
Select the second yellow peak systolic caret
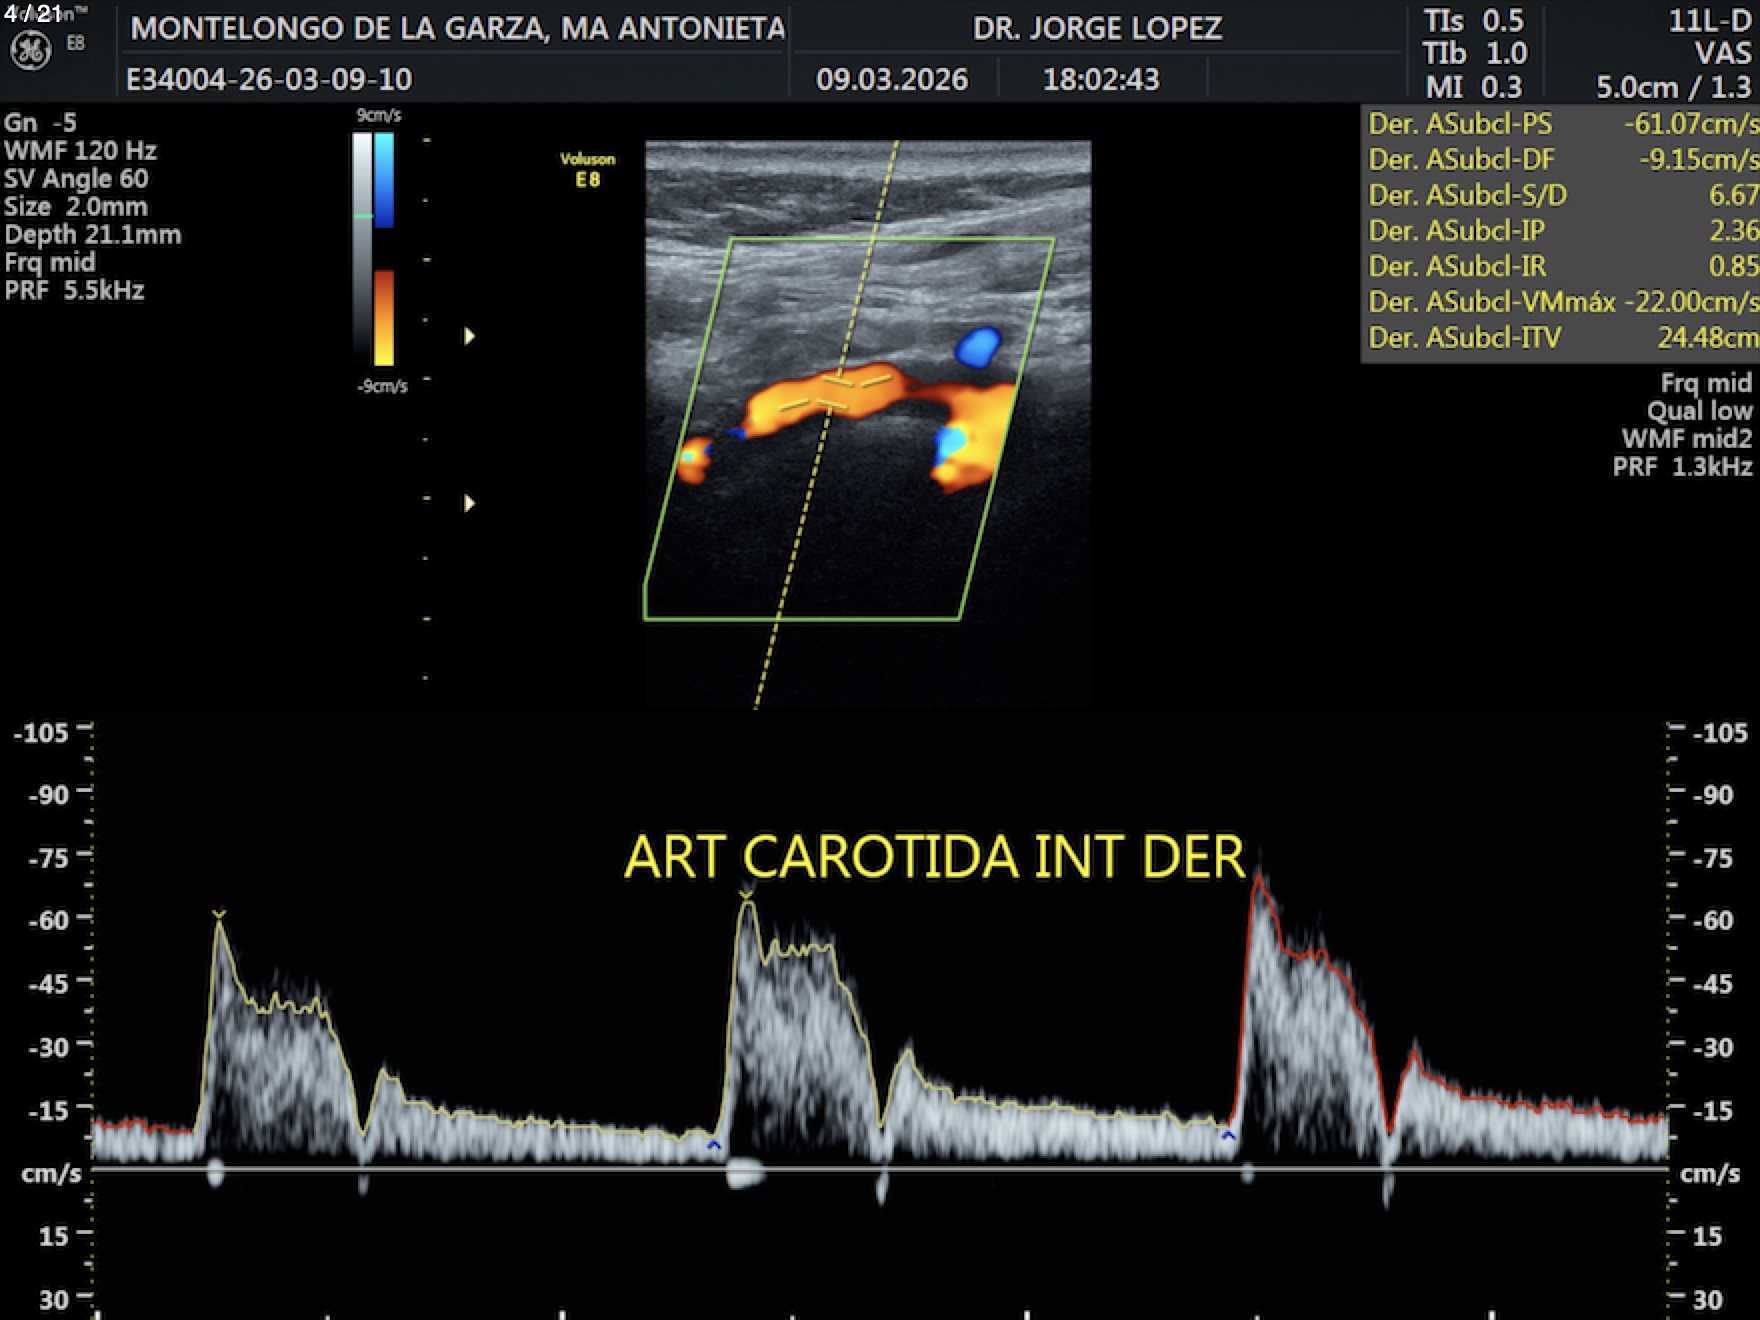point(746,894)
